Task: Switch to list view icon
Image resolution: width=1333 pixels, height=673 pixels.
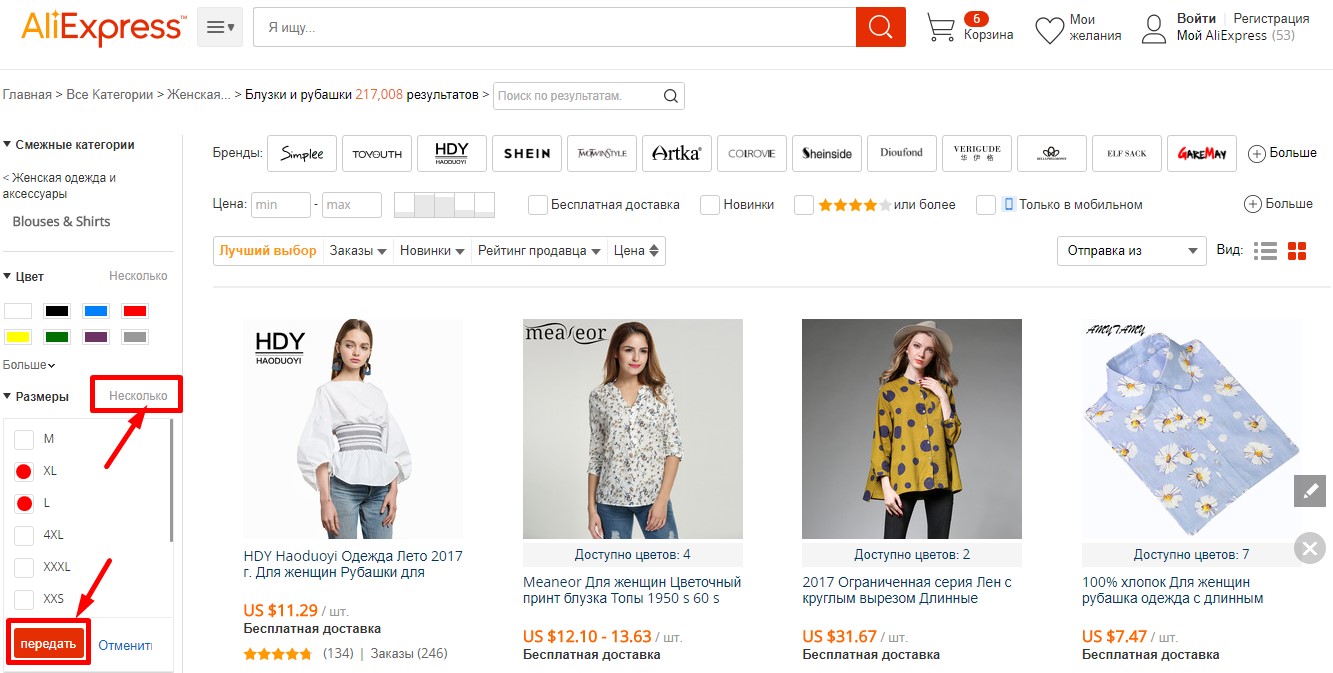Action: (1265, 251)
